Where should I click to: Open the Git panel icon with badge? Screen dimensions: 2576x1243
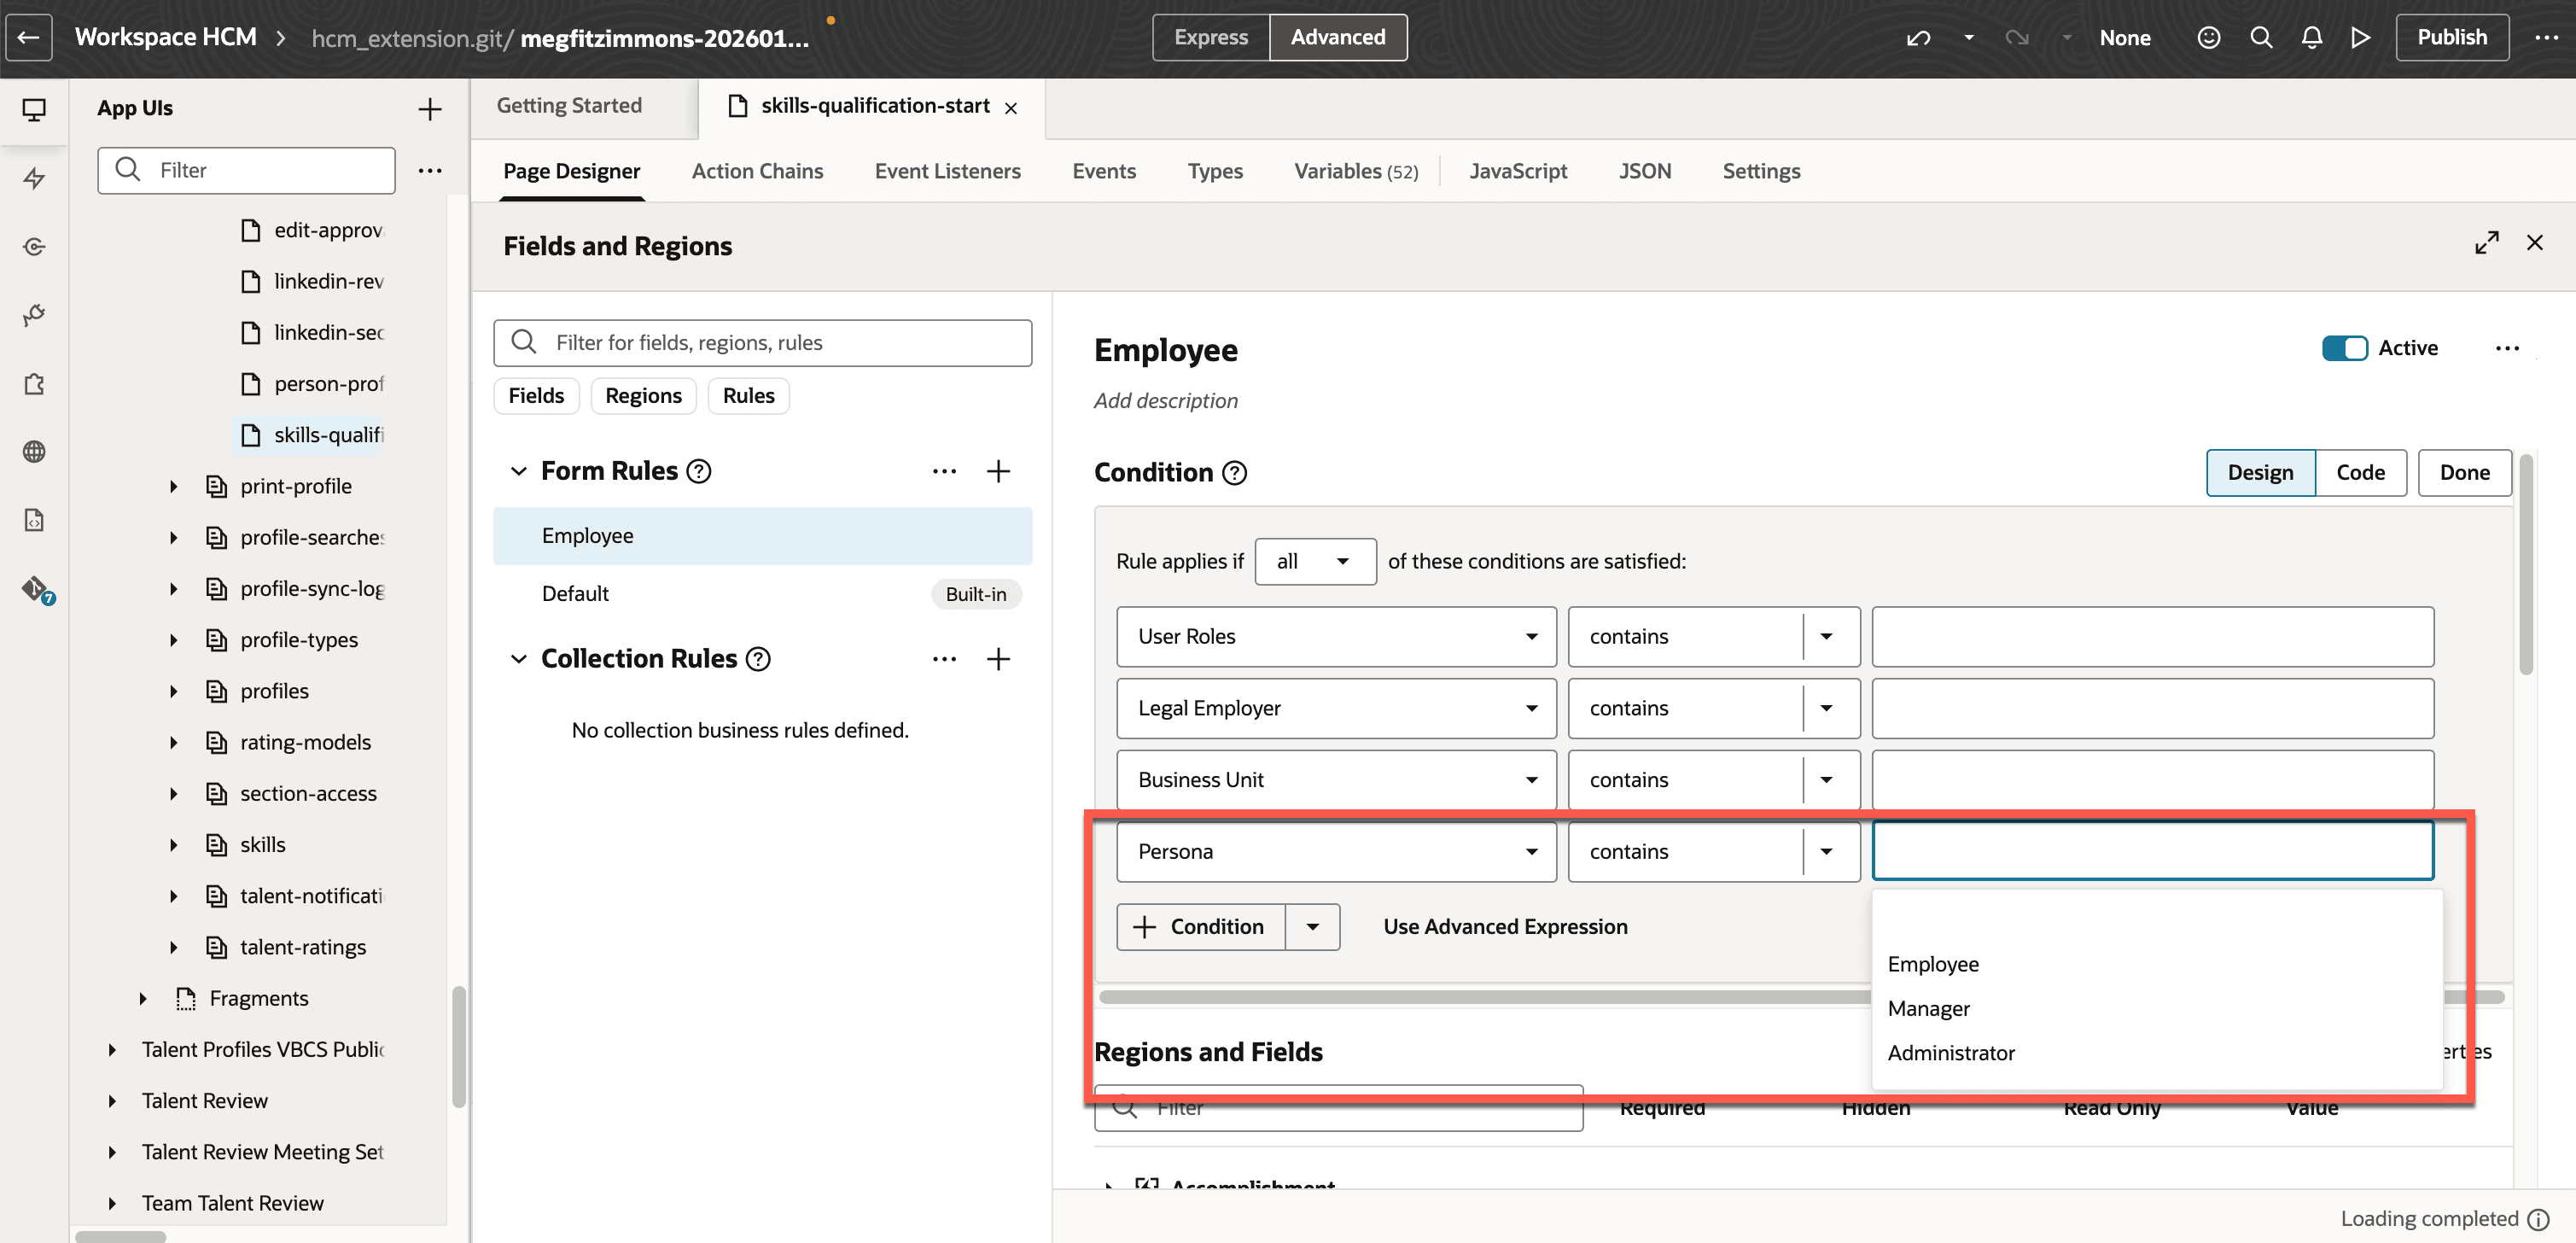click(x=36, y=589)
